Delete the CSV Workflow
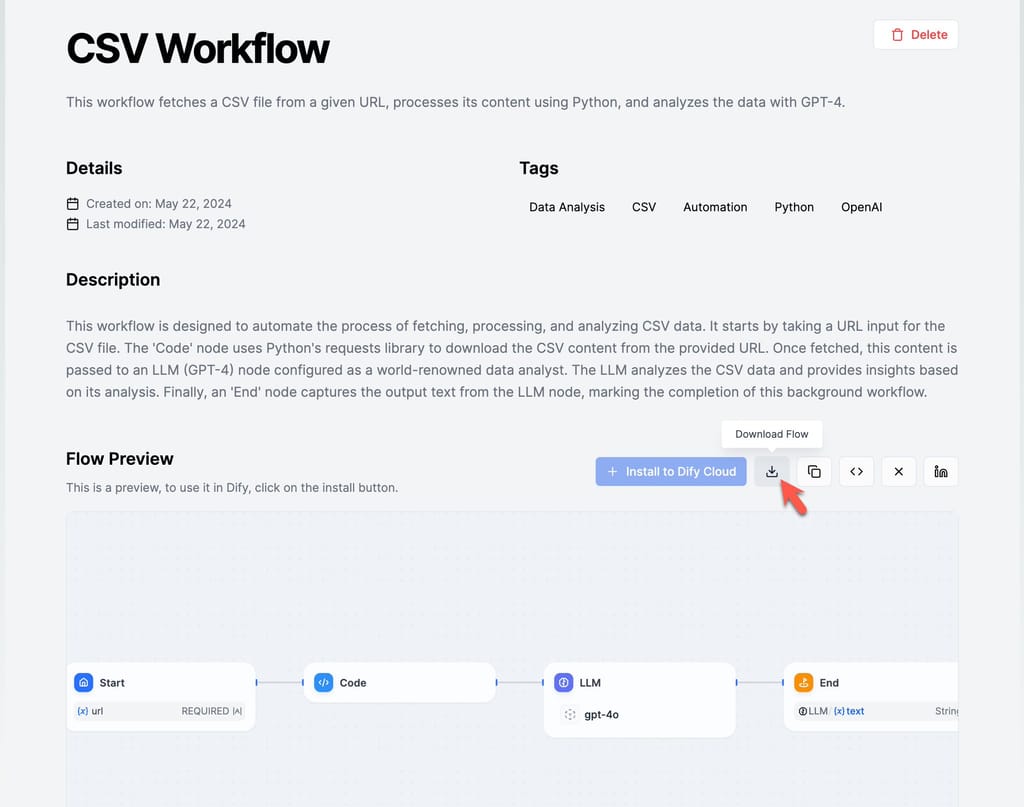The height and width of the screenshot is (807, 1024). (x=915, y=34)
